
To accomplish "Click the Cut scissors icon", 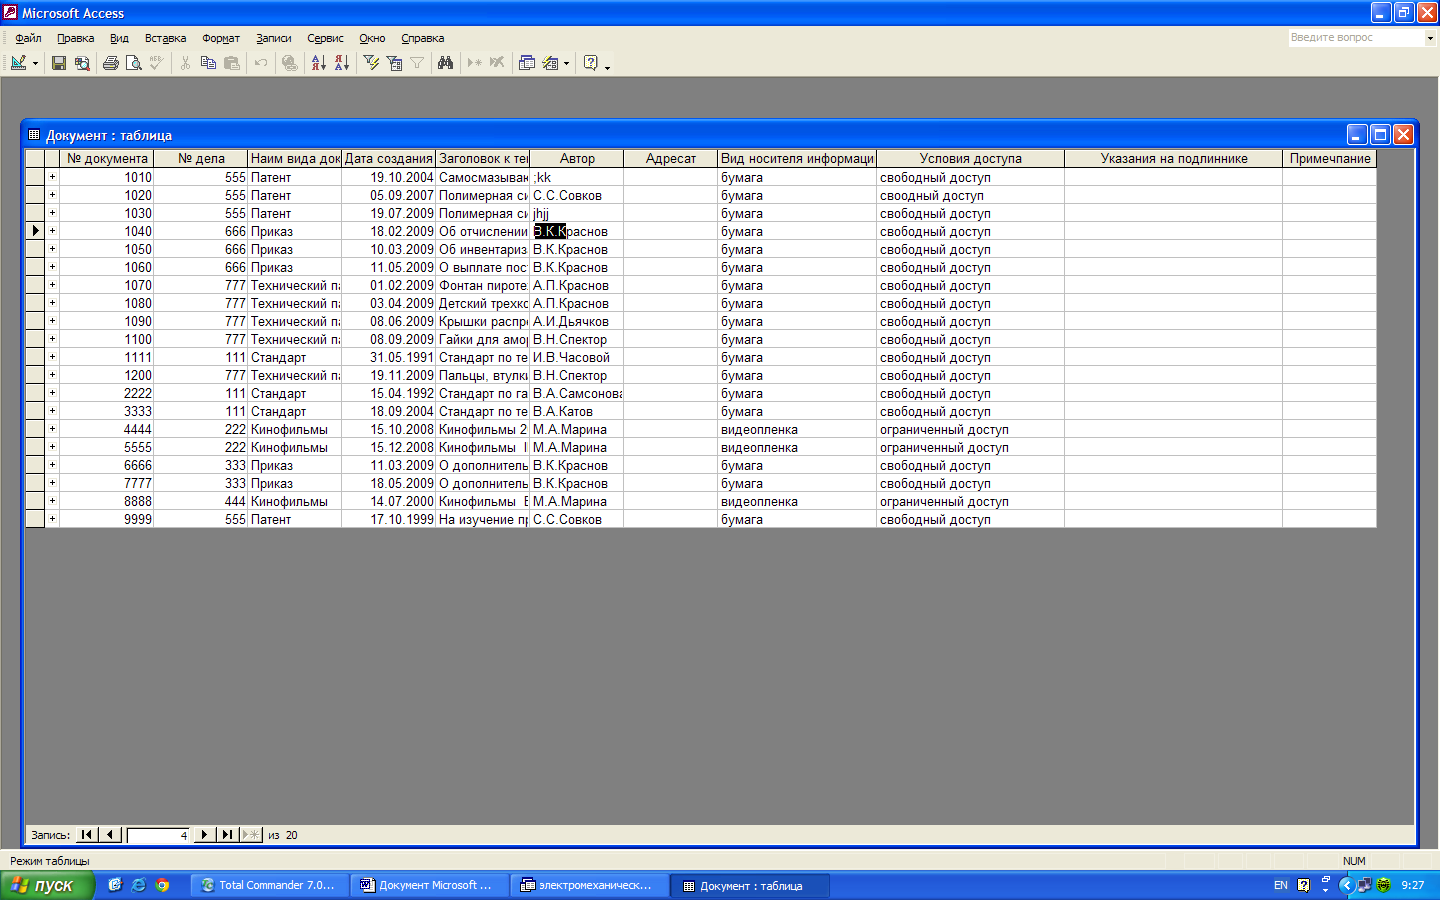I will [185, 63].
